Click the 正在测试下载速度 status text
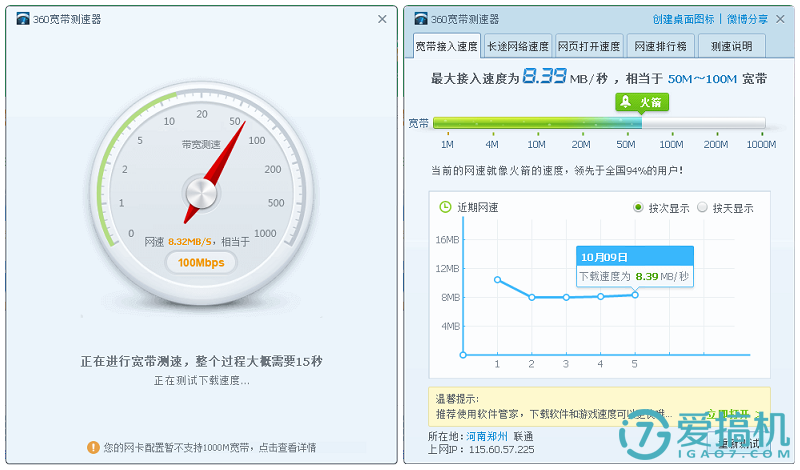Image resolution: width=800 pixels, height=470 pixels. coord(202,381)
